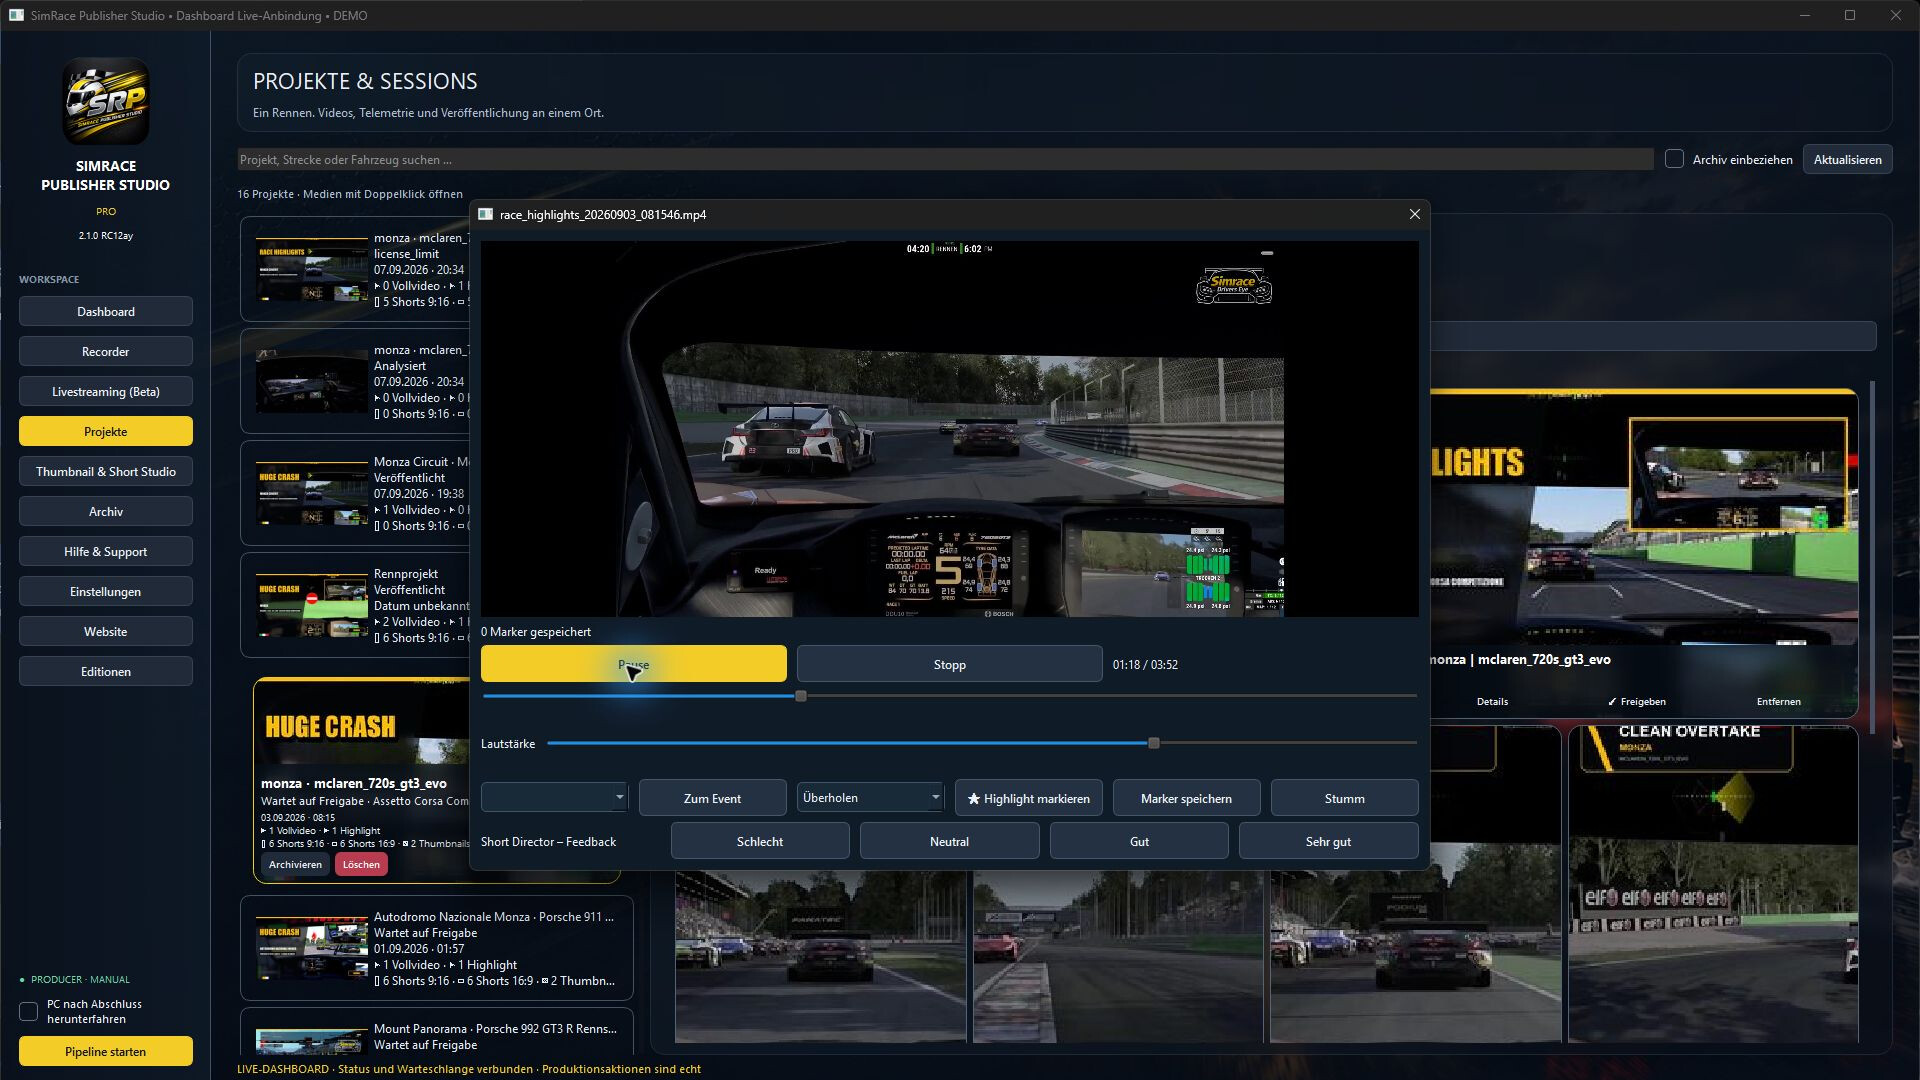The height and width of the screenshot is (1080, 1920).
Task: Open the Recorder workspace section
Action: [105, 351]
